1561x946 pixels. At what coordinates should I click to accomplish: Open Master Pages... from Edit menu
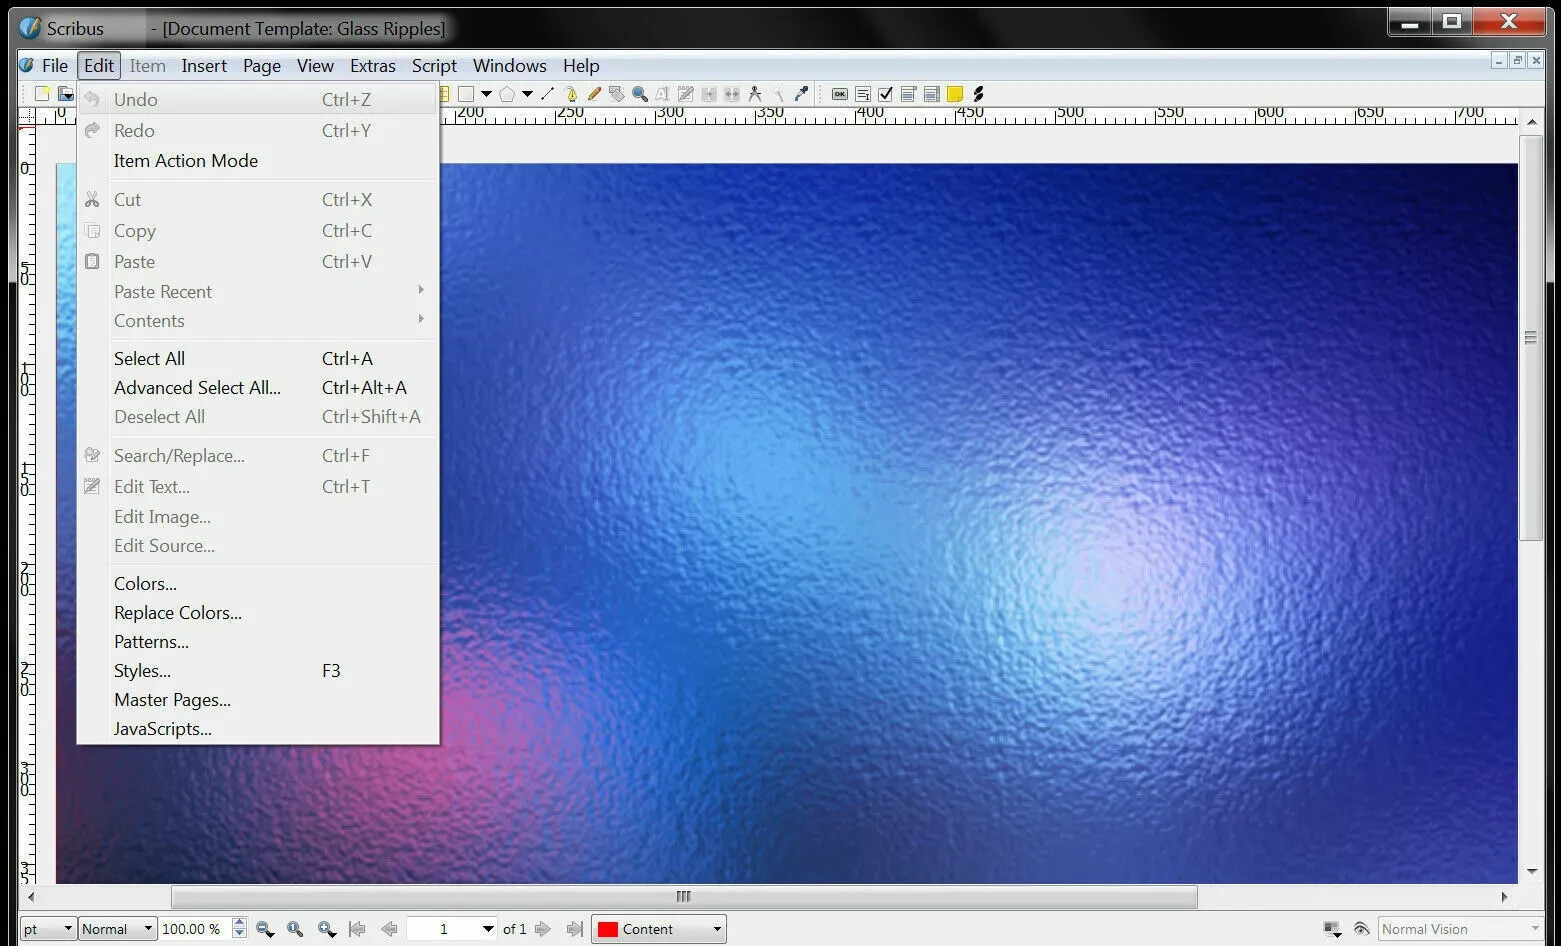(x=258, y=699)
